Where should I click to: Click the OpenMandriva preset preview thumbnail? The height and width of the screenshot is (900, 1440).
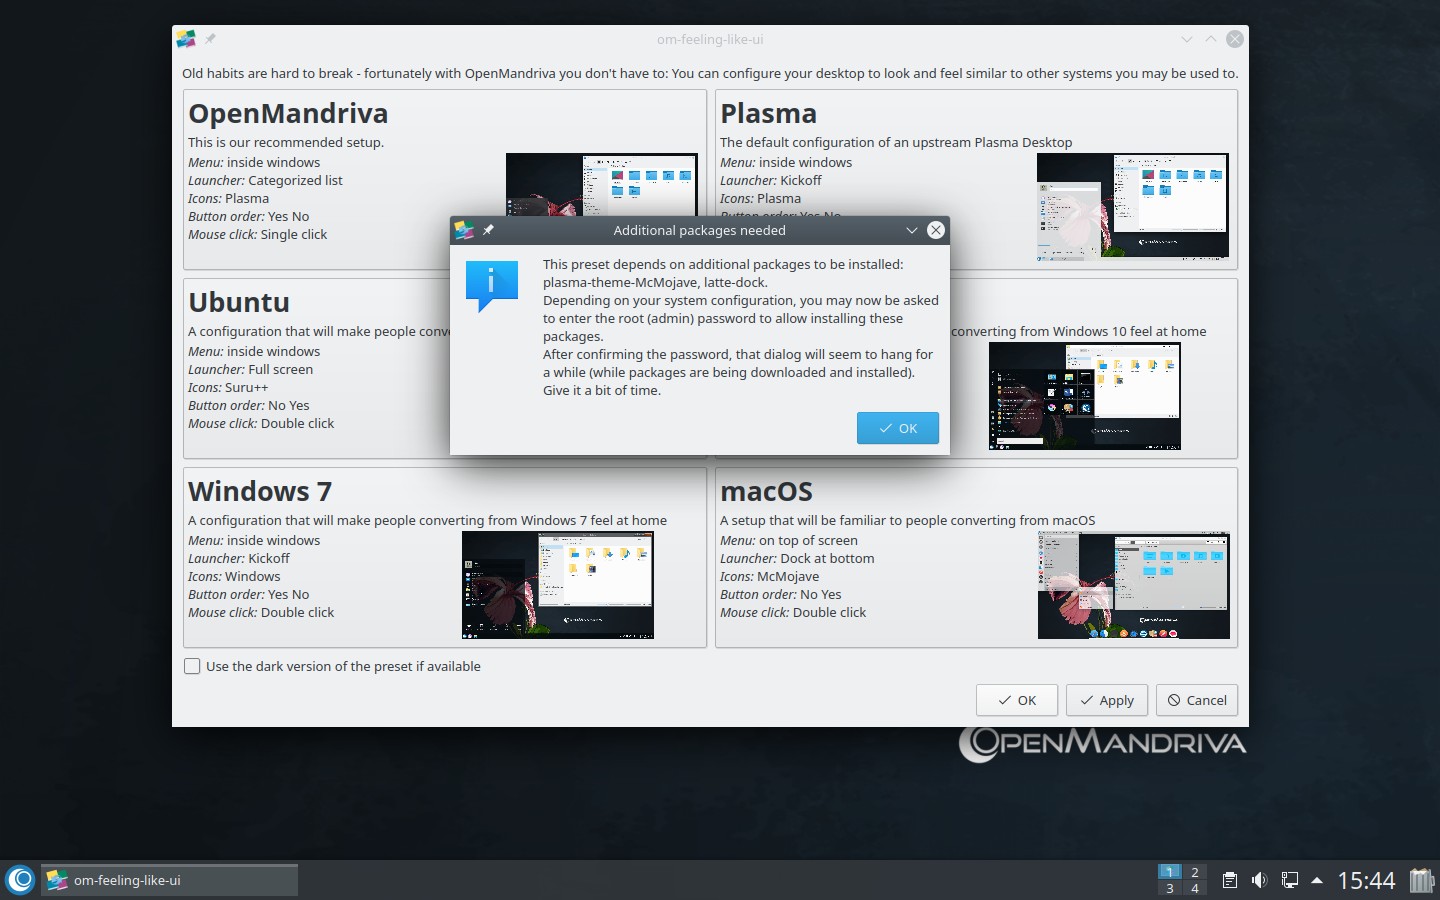pos(601,184)
